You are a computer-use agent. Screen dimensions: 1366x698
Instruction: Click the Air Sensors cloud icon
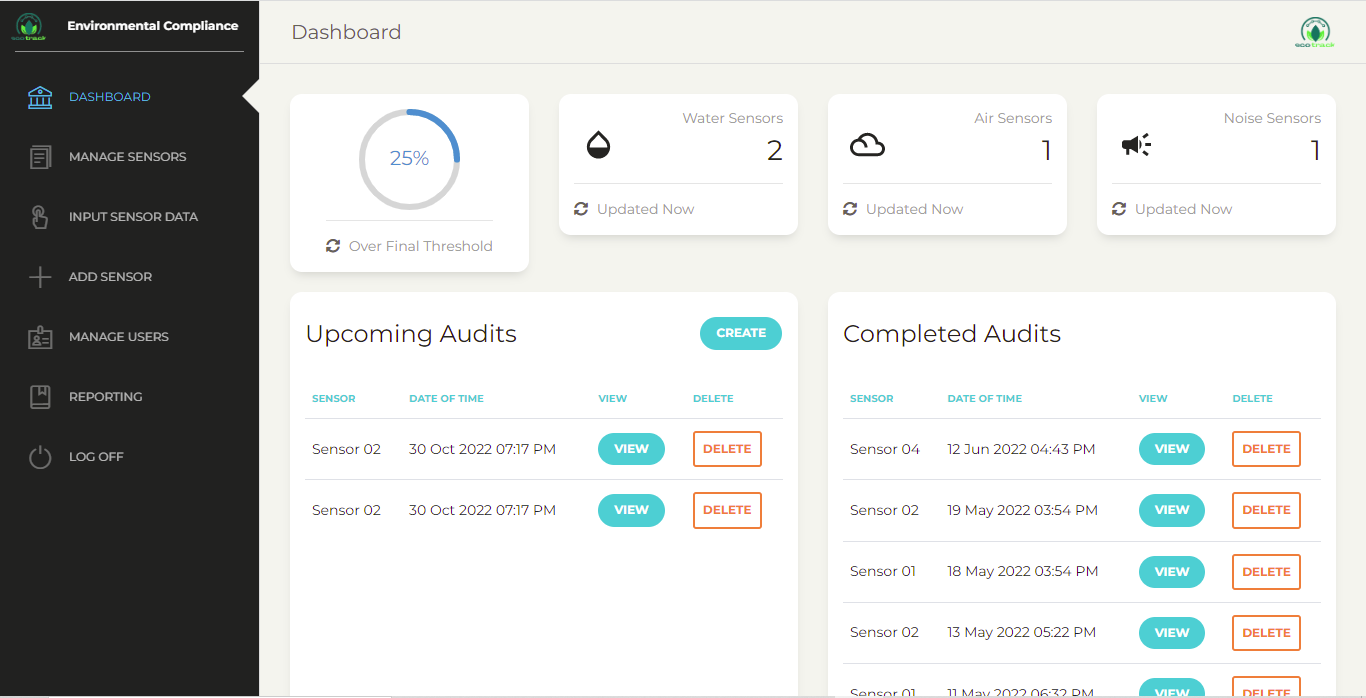point(867,146)
